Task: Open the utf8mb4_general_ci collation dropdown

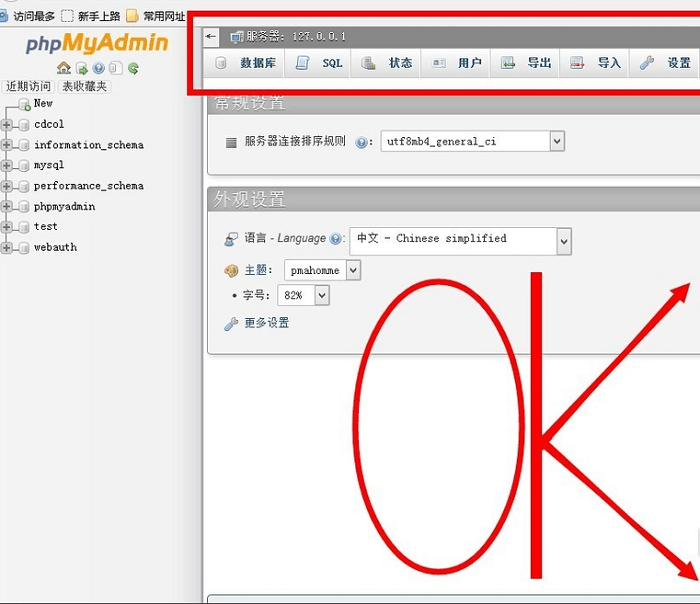Action: (472, 142)
